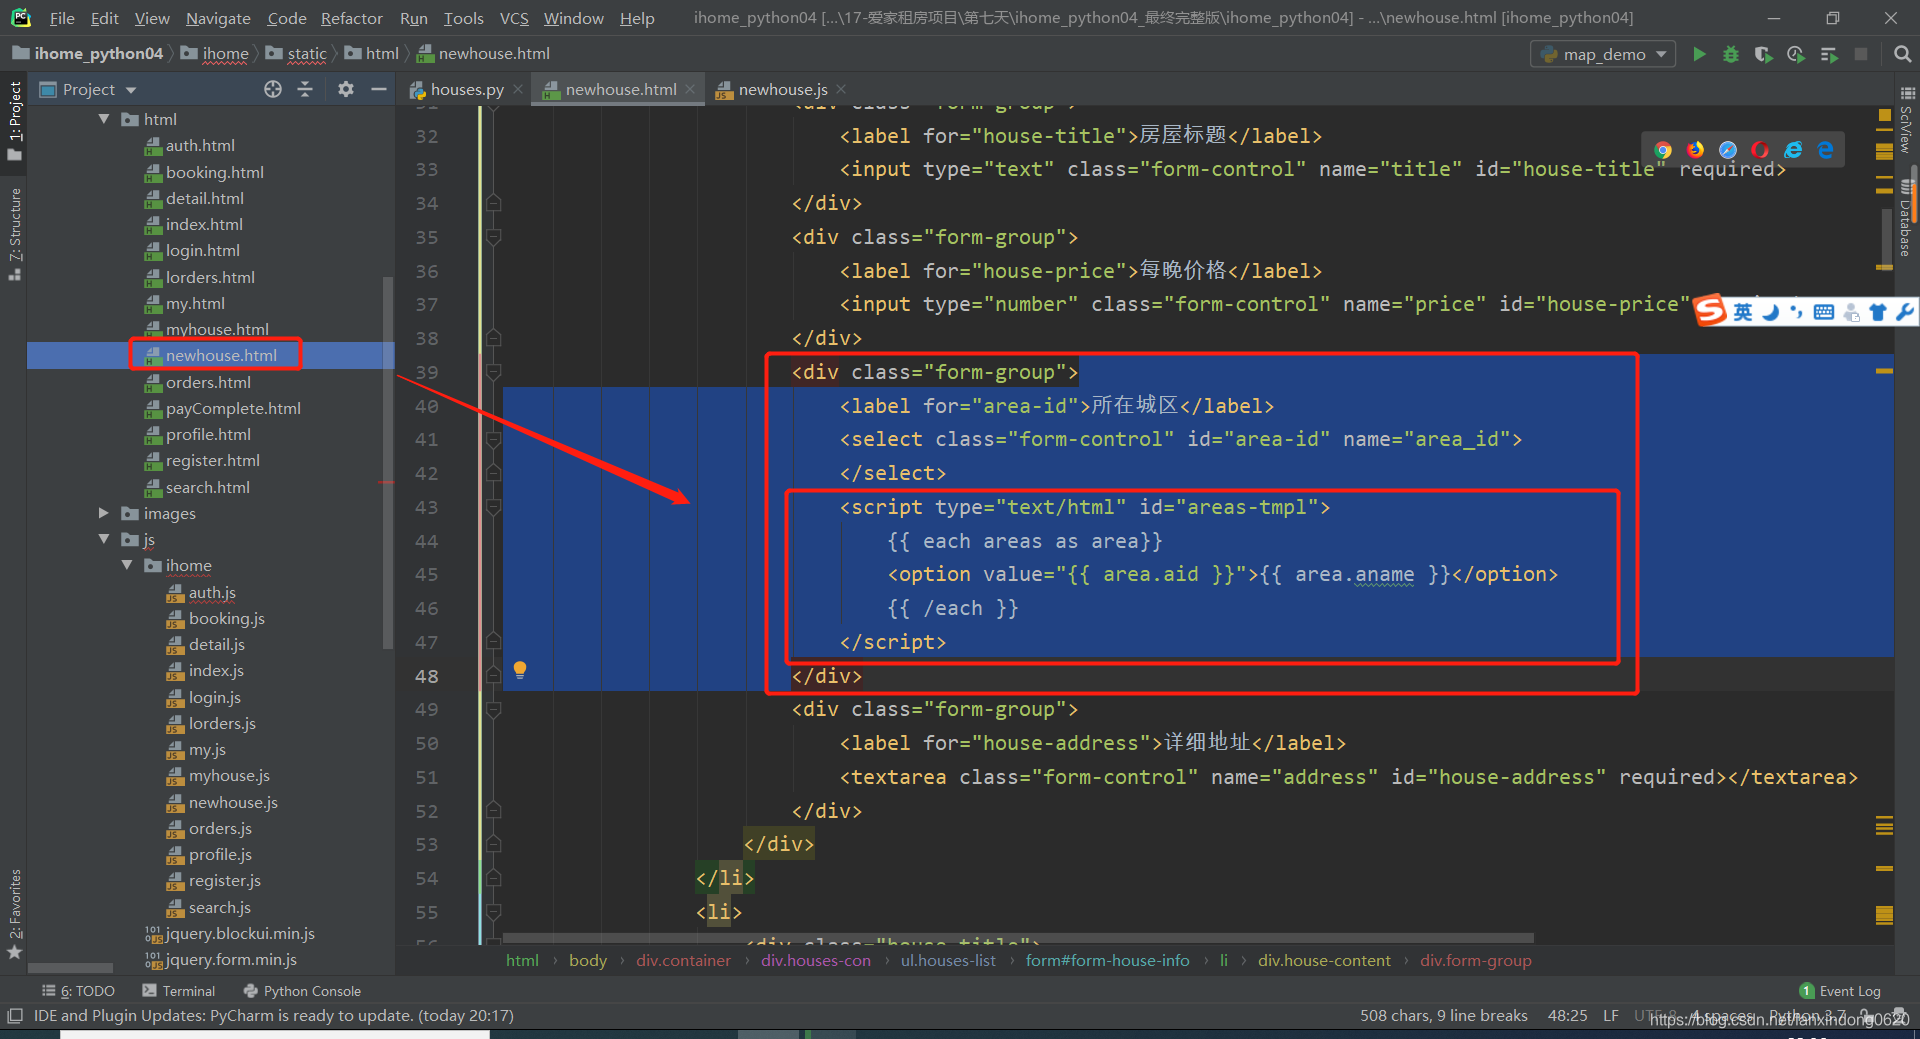1920x1039 pixels.
Task: Open preview in Edge browser icon
Action: [1825, 150]
